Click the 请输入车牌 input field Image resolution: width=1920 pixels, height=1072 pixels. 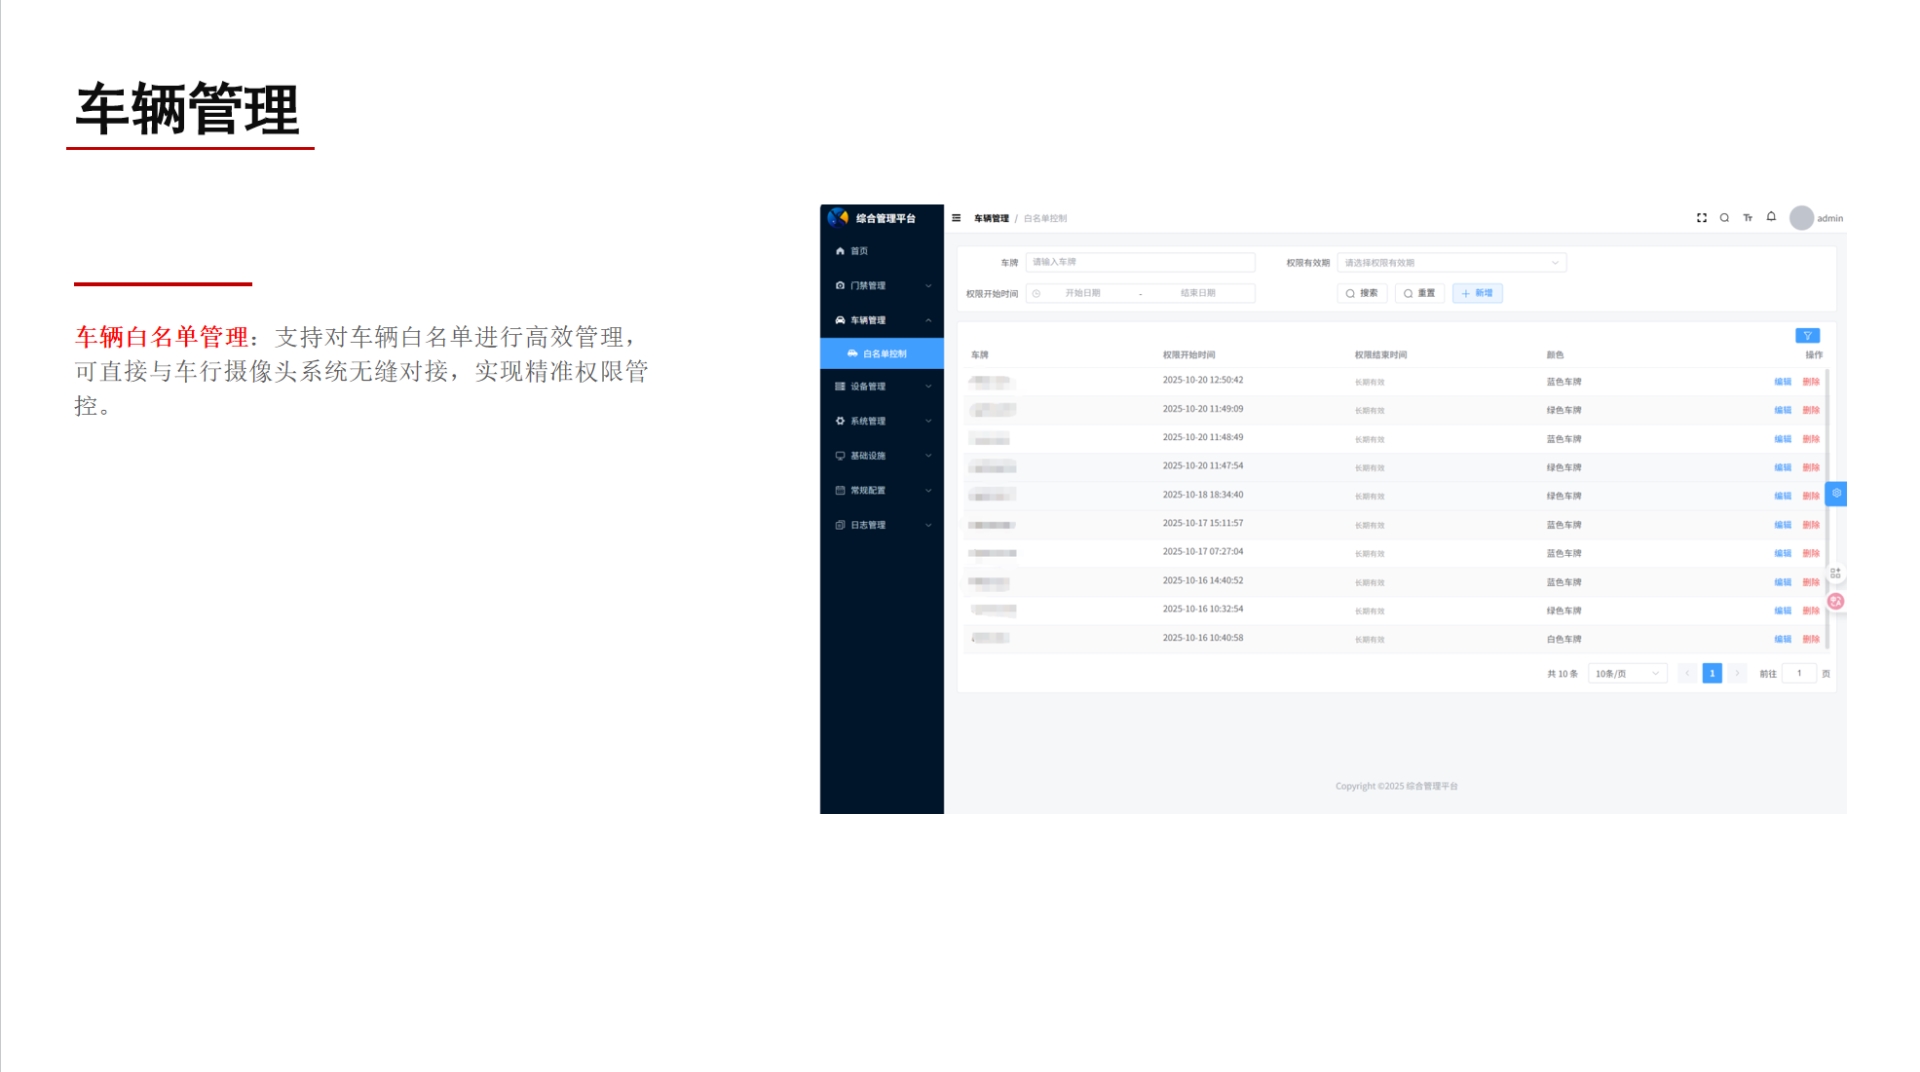coord(1140,261)
